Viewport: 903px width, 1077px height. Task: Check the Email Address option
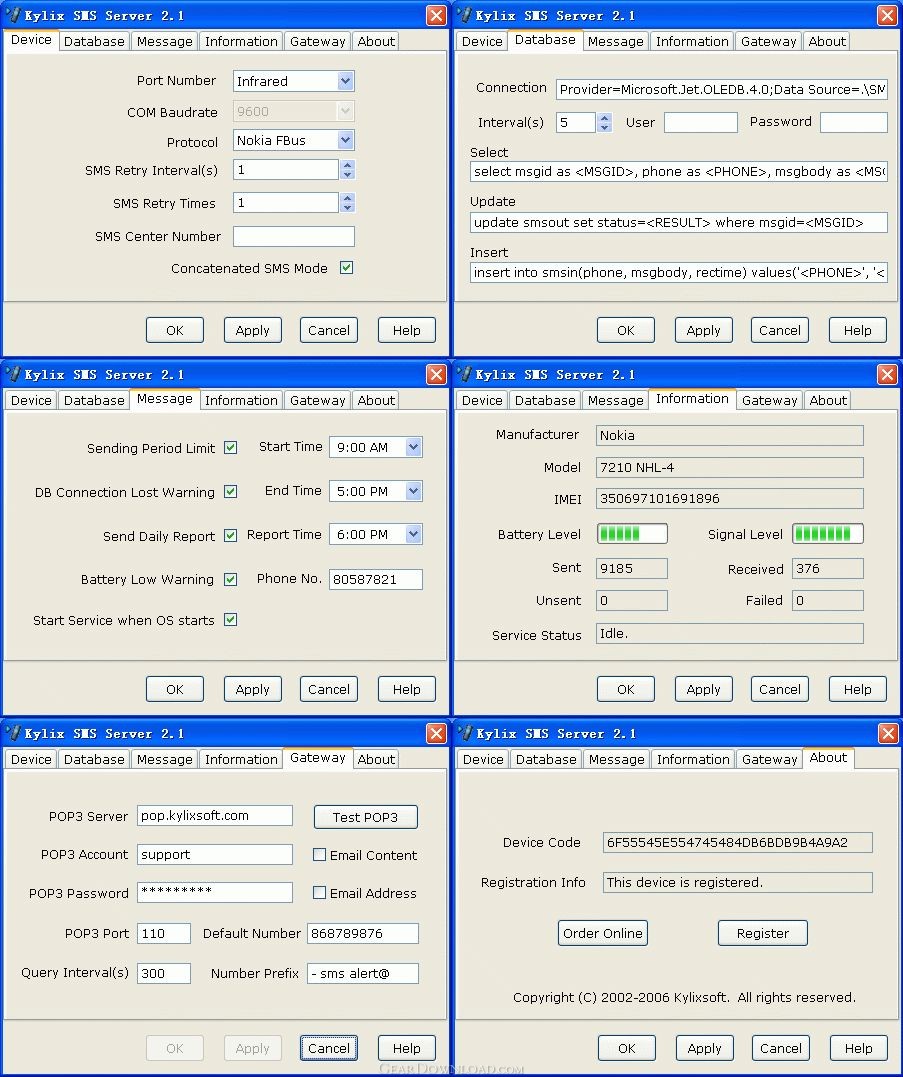click(x=319, y=892)
